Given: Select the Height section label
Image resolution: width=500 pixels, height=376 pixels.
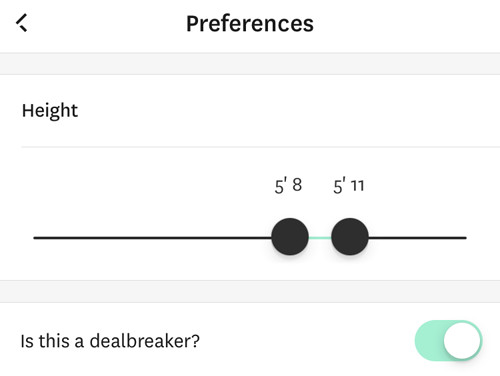Looking at the screenshot, I should pyautogui.click(x=50, y=111).
